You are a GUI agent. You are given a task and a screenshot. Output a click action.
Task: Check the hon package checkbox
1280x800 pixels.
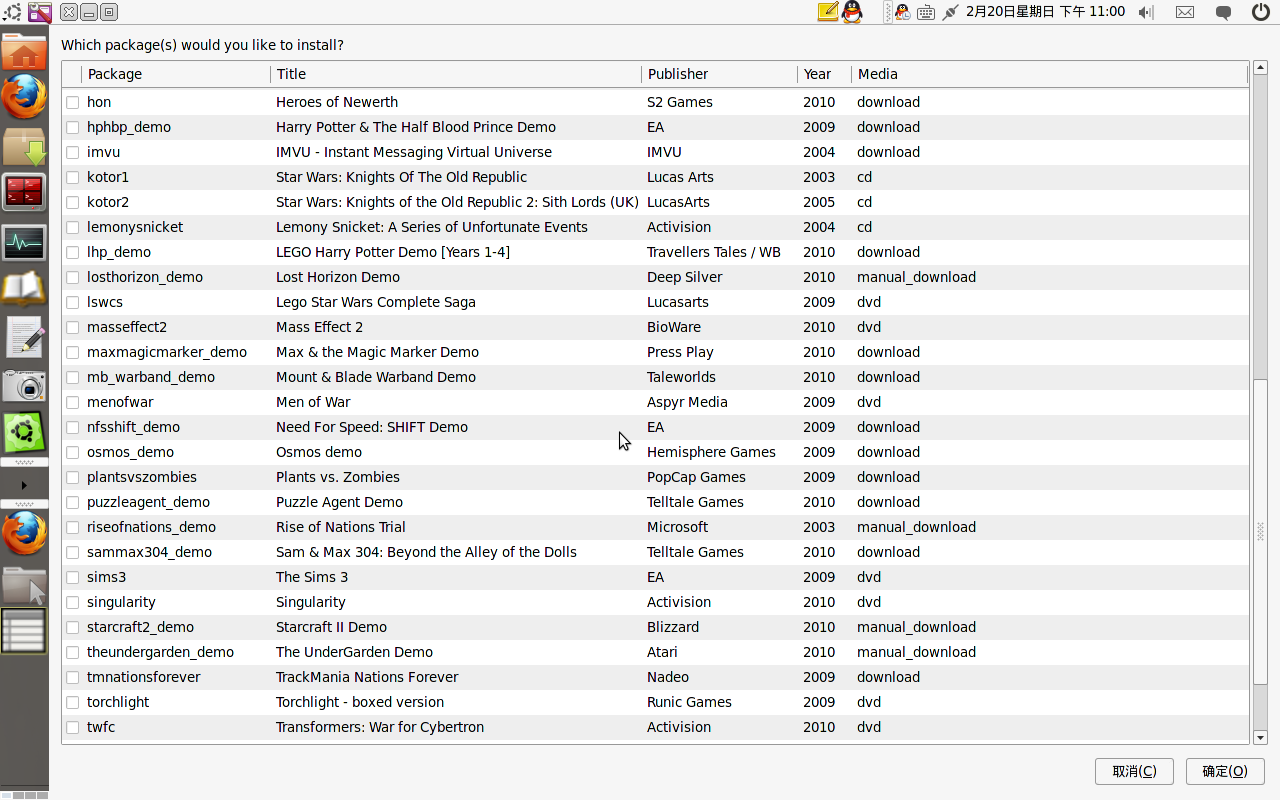[x=73, y=102]
